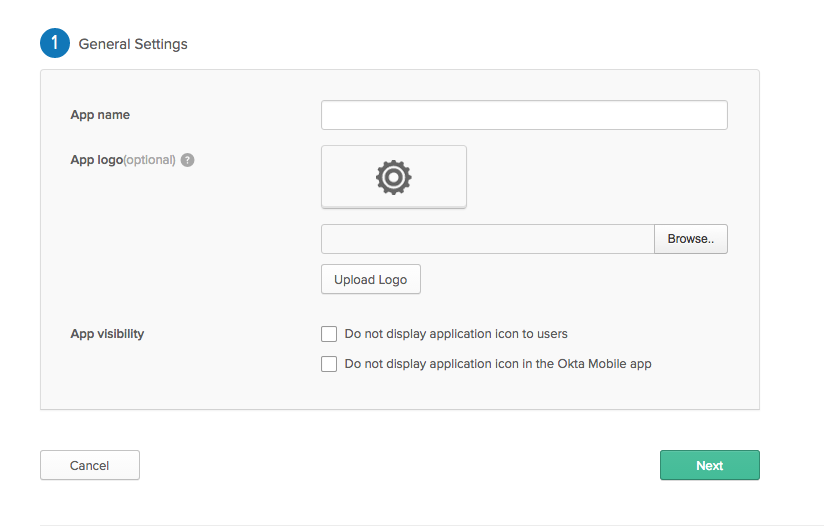
Task: Click the logo file path field
Action: pos(488,239)
